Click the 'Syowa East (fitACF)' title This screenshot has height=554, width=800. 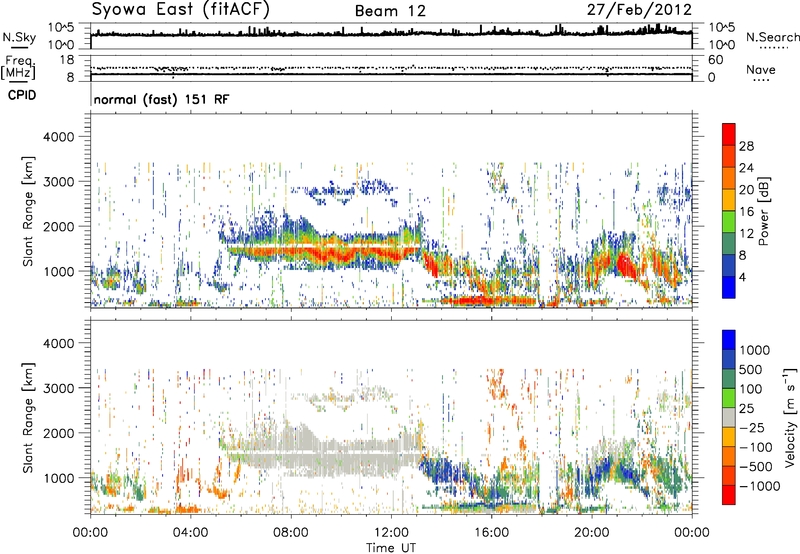tap(181, 10)
